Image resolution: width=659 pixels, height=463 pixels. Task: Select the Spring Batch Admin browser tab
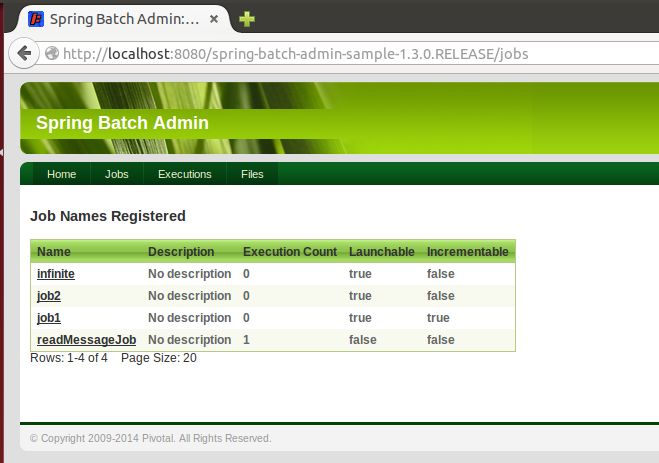click(x=123, y=19)
